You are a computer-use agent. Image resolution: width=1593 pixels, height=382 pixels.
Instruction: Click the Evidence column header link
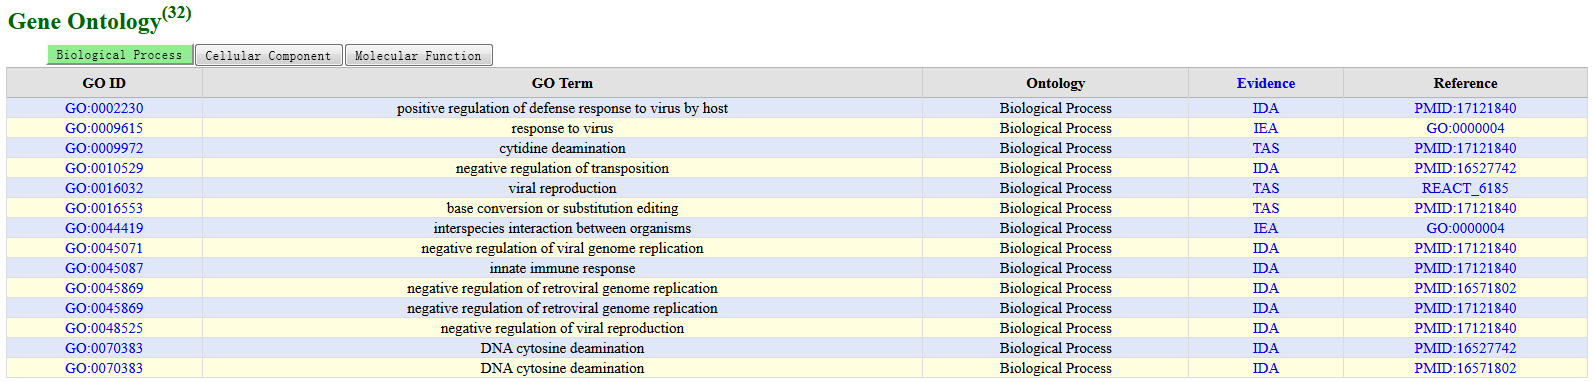1265,83
